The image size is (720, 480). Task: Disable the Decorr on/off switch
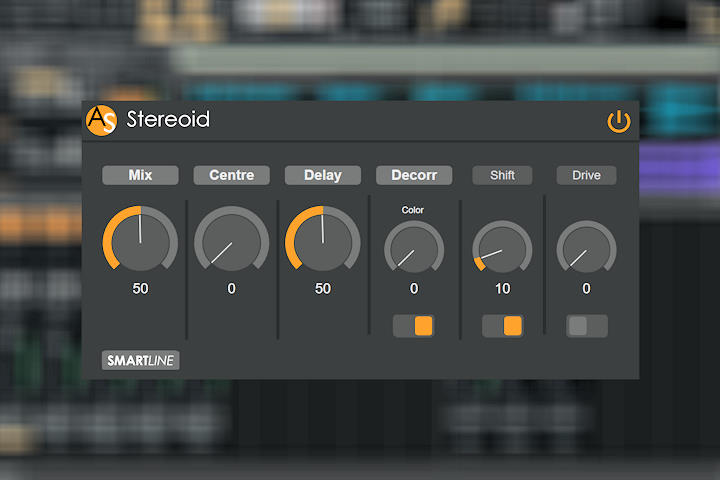pyautogui.click(x=413, y=326)
